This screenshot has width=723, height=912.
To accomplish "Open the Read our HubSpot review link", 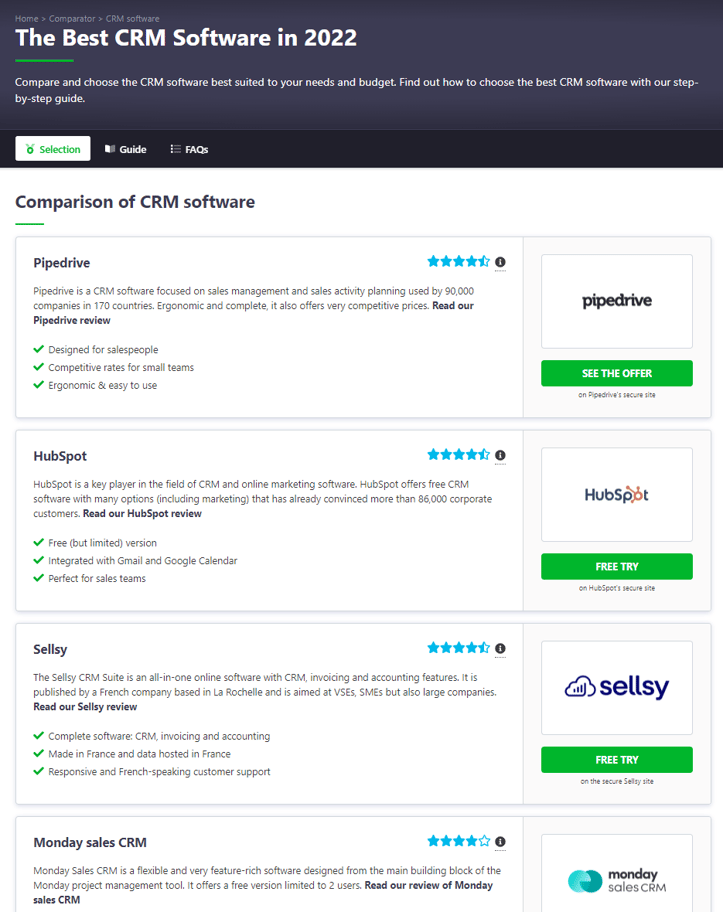I will (142, 514).
